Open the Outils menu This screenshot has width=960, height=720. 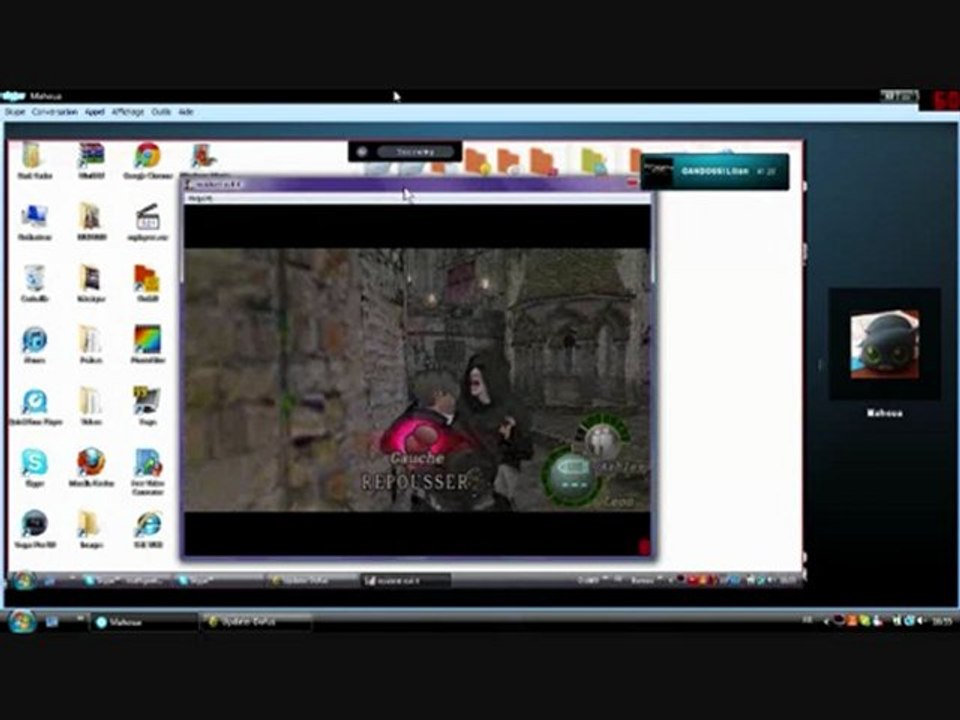click(x=161, y=112)
